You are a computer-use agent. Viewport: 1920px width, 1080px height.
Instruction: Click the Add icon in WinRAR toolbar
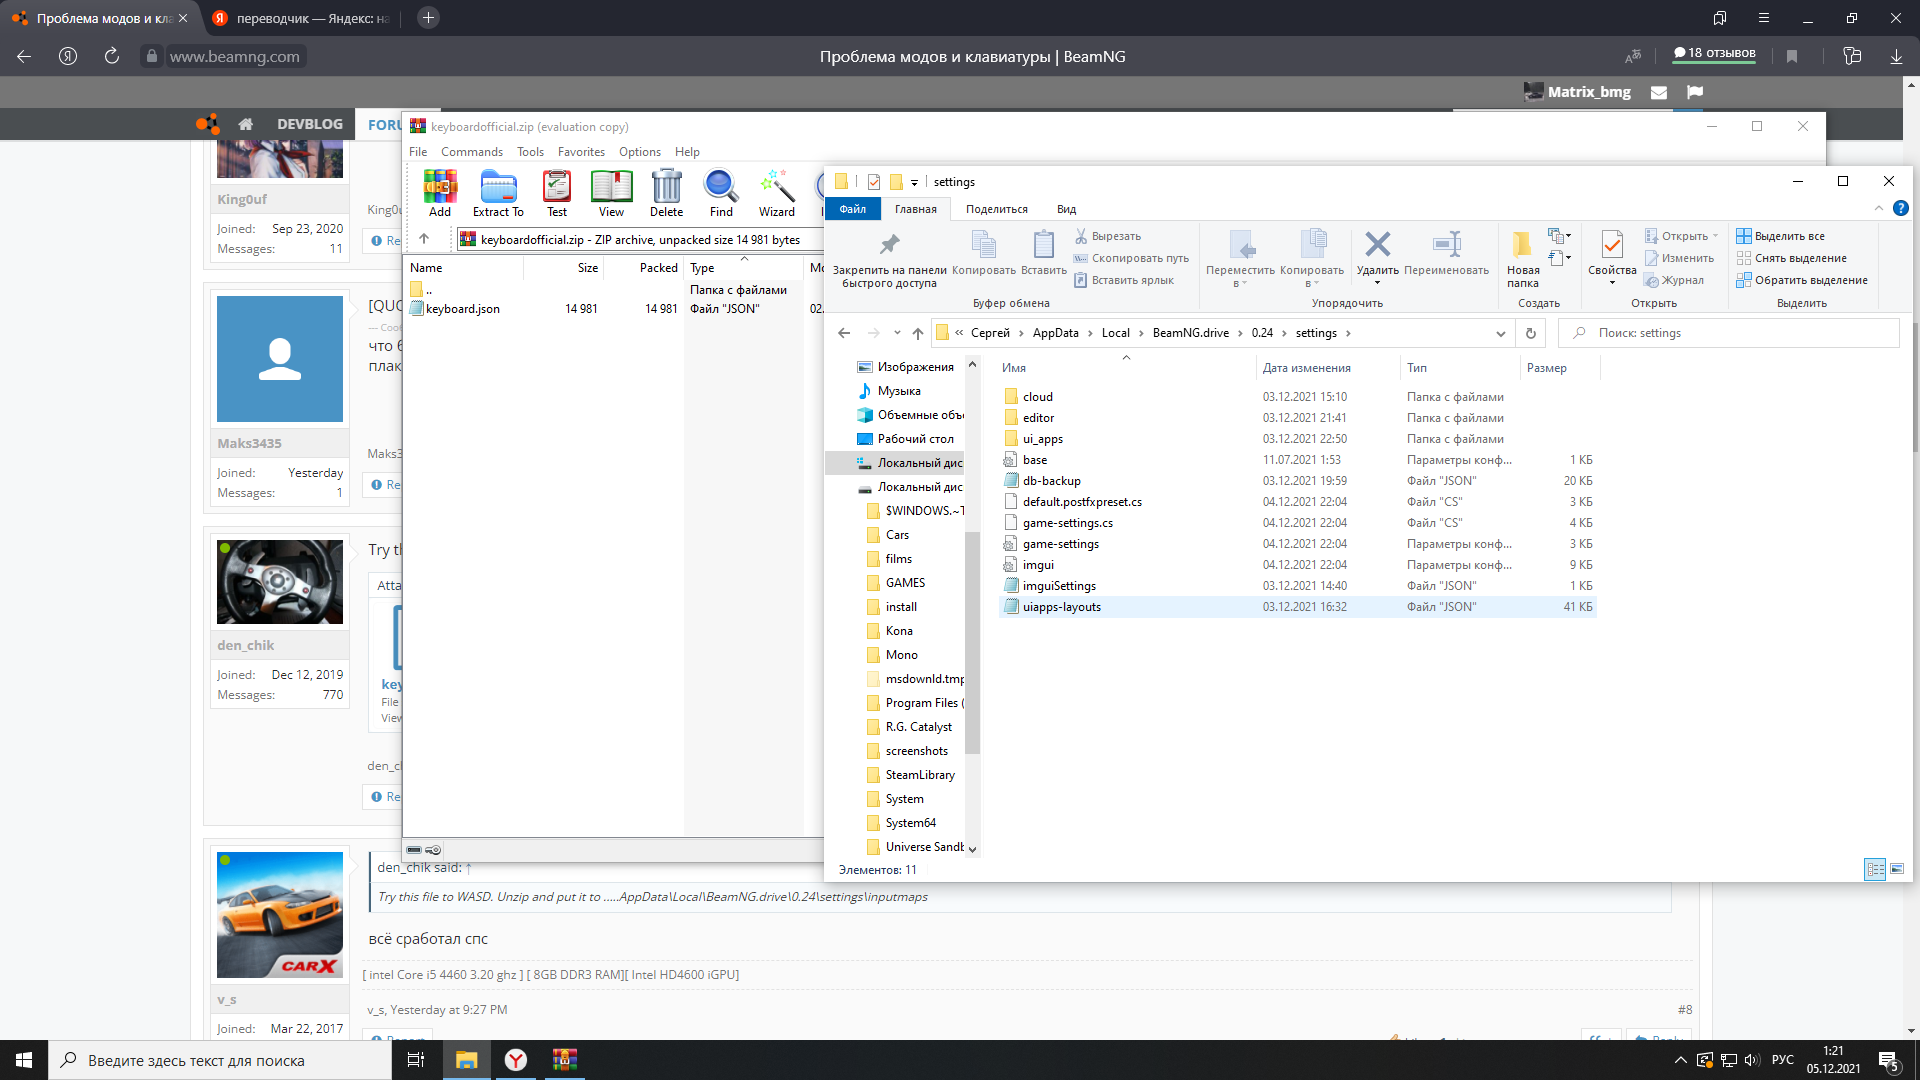point(440,194)
